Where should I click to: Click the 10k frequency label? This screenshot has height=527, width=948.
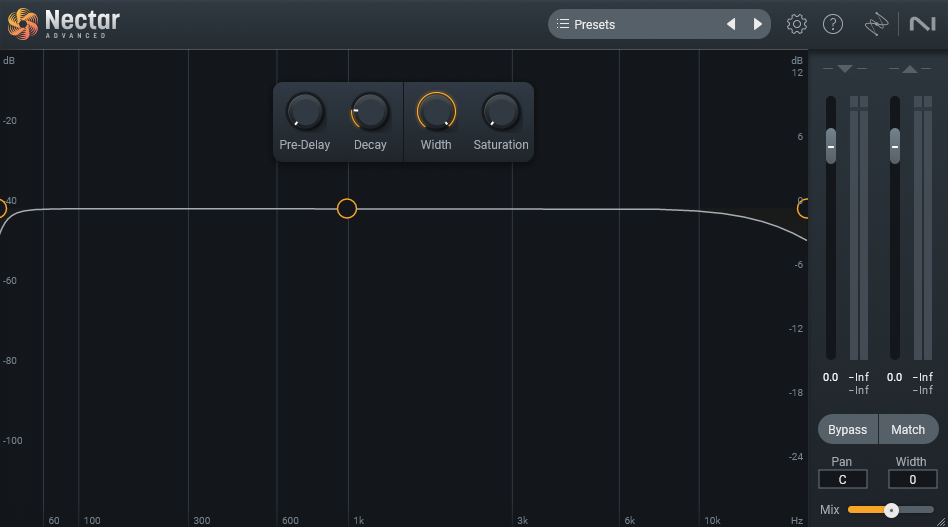[712, 520]
